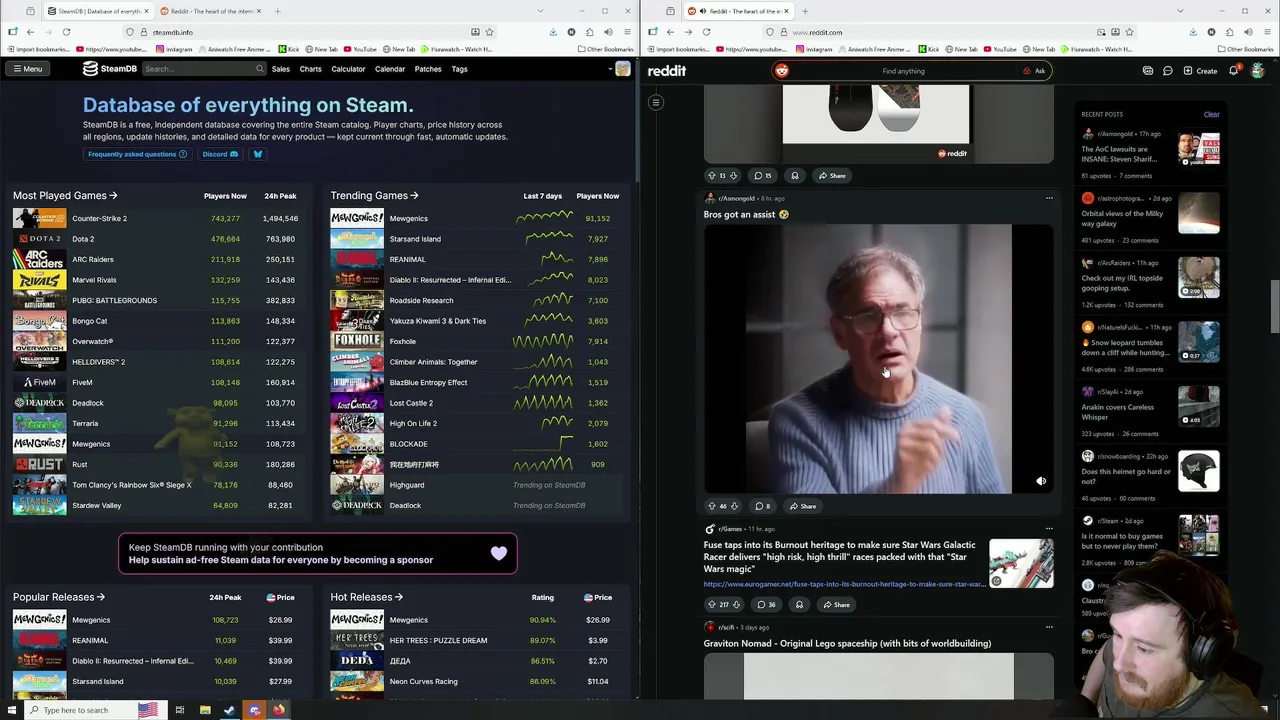
Task: Downvote the Bros got an assist post
Action: (x=734, y=506)
